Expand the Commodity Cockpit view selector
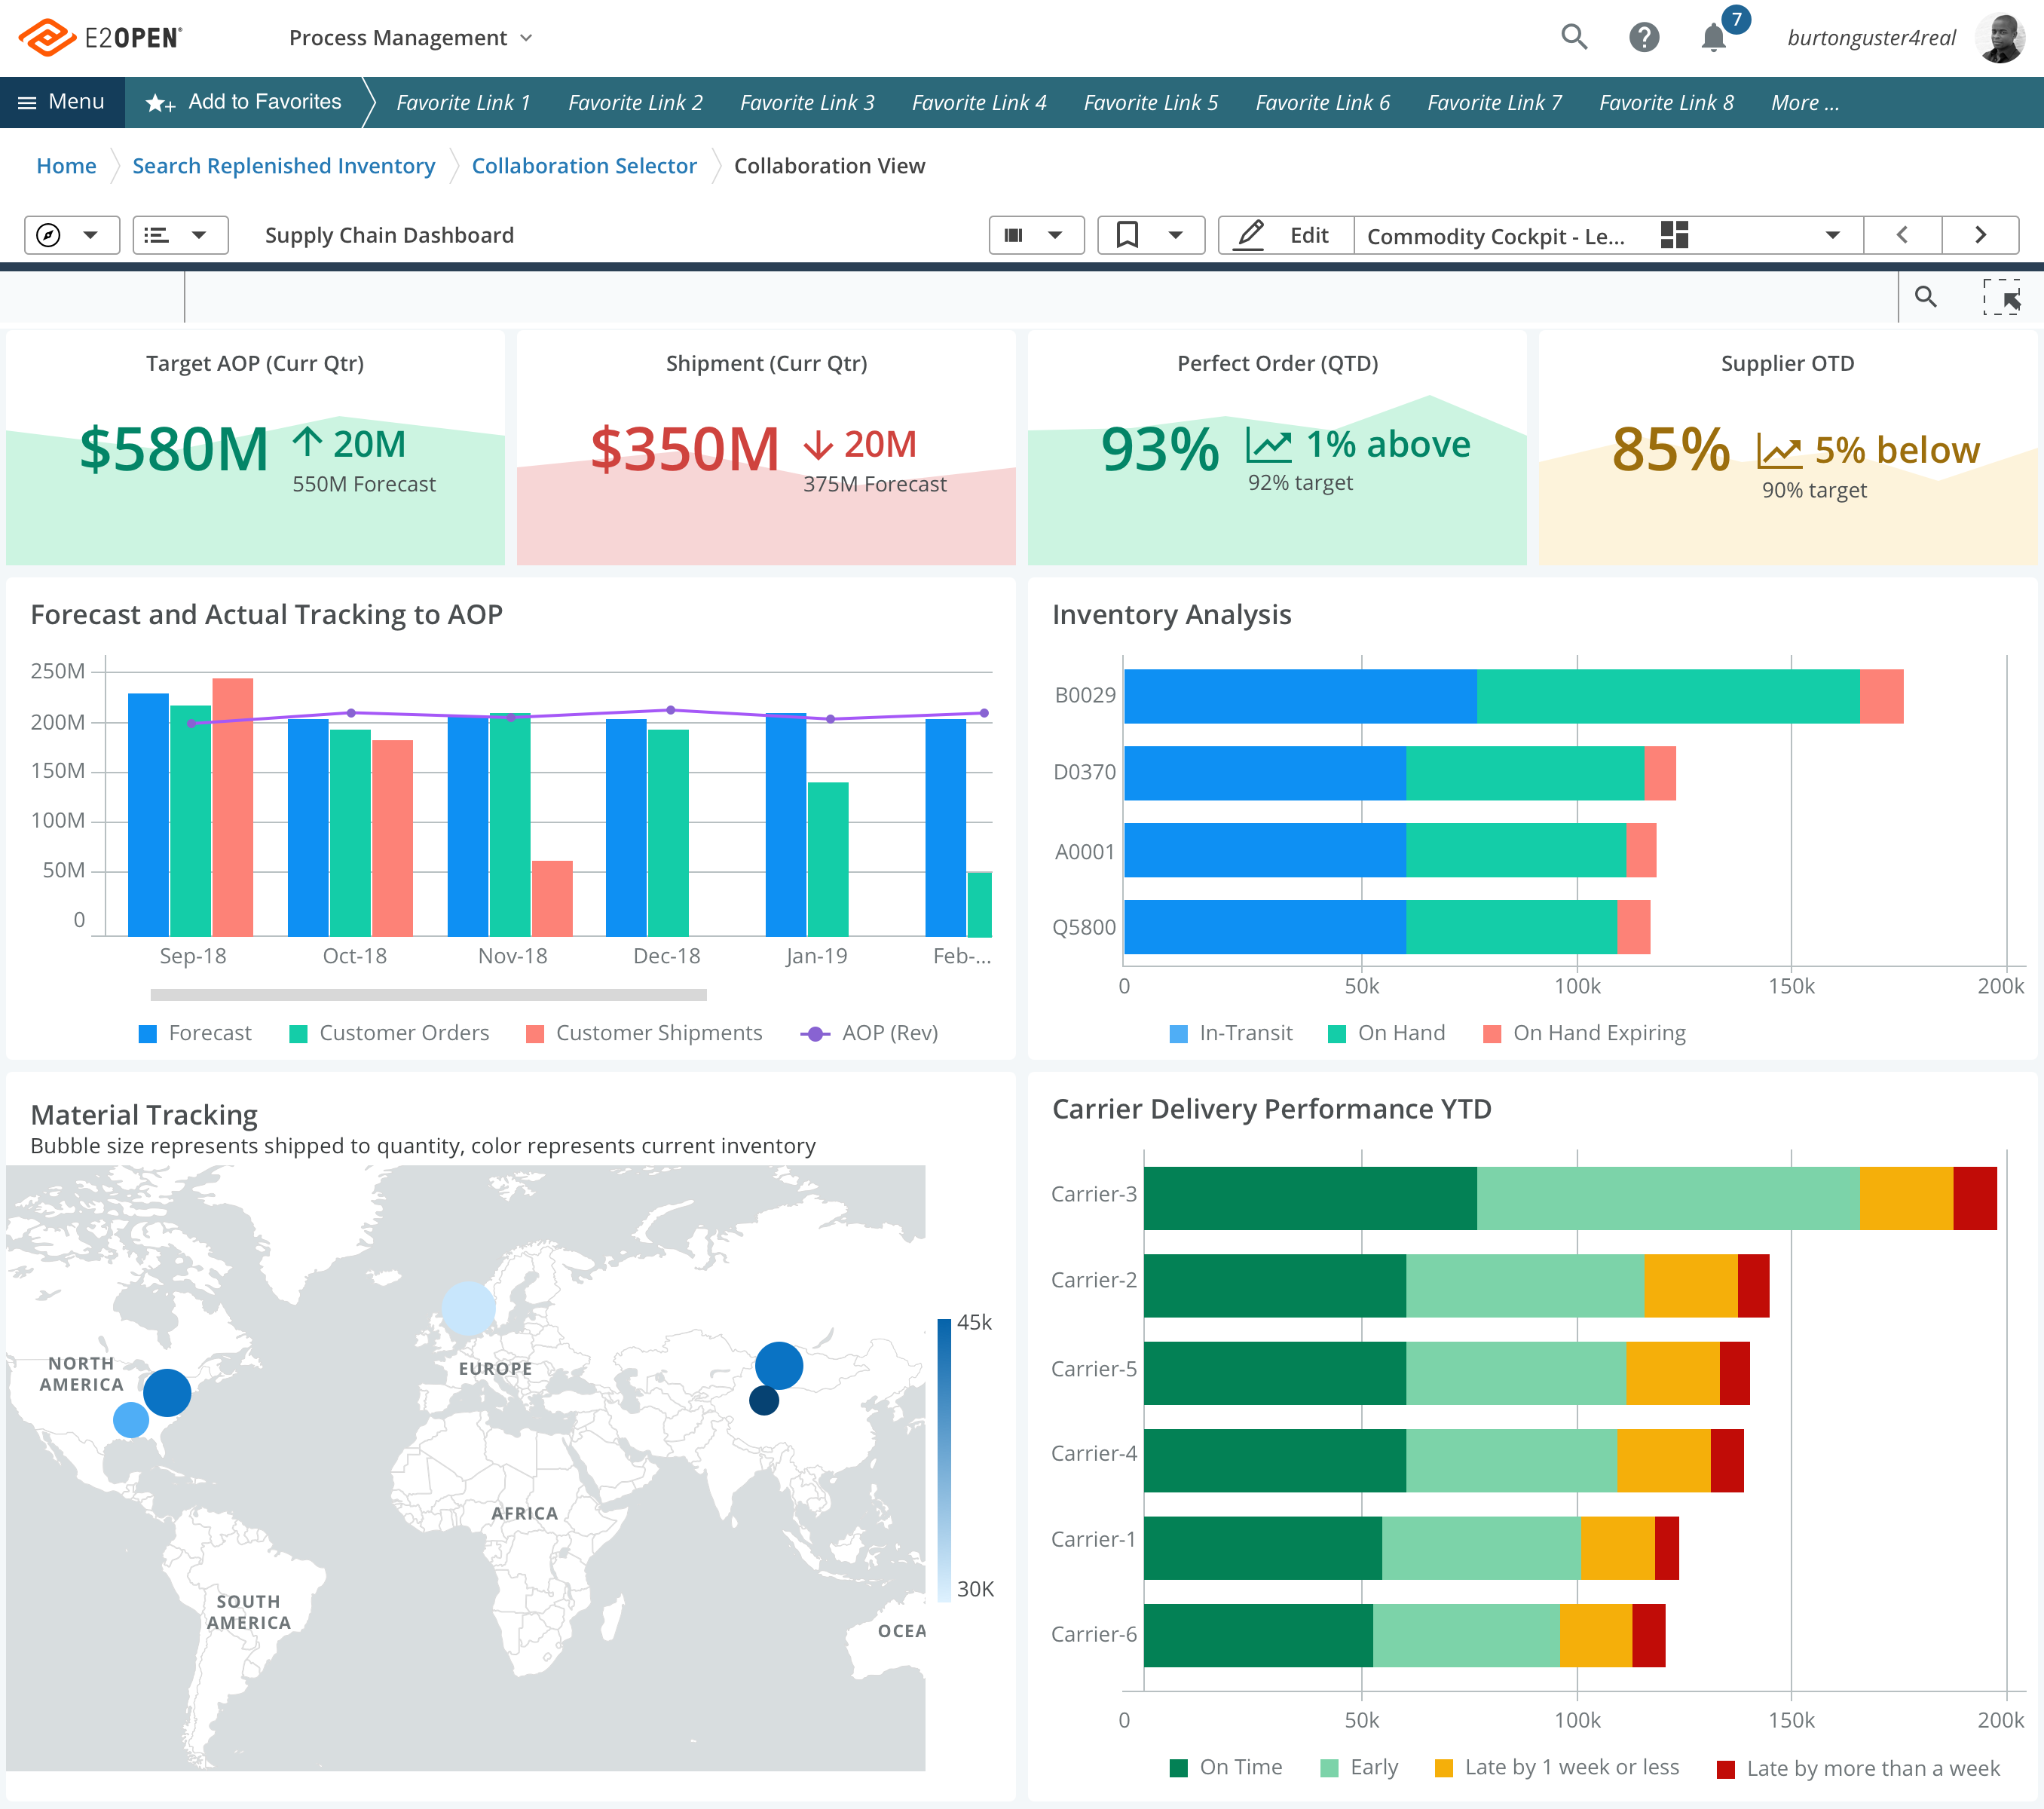 (1833, 235)
